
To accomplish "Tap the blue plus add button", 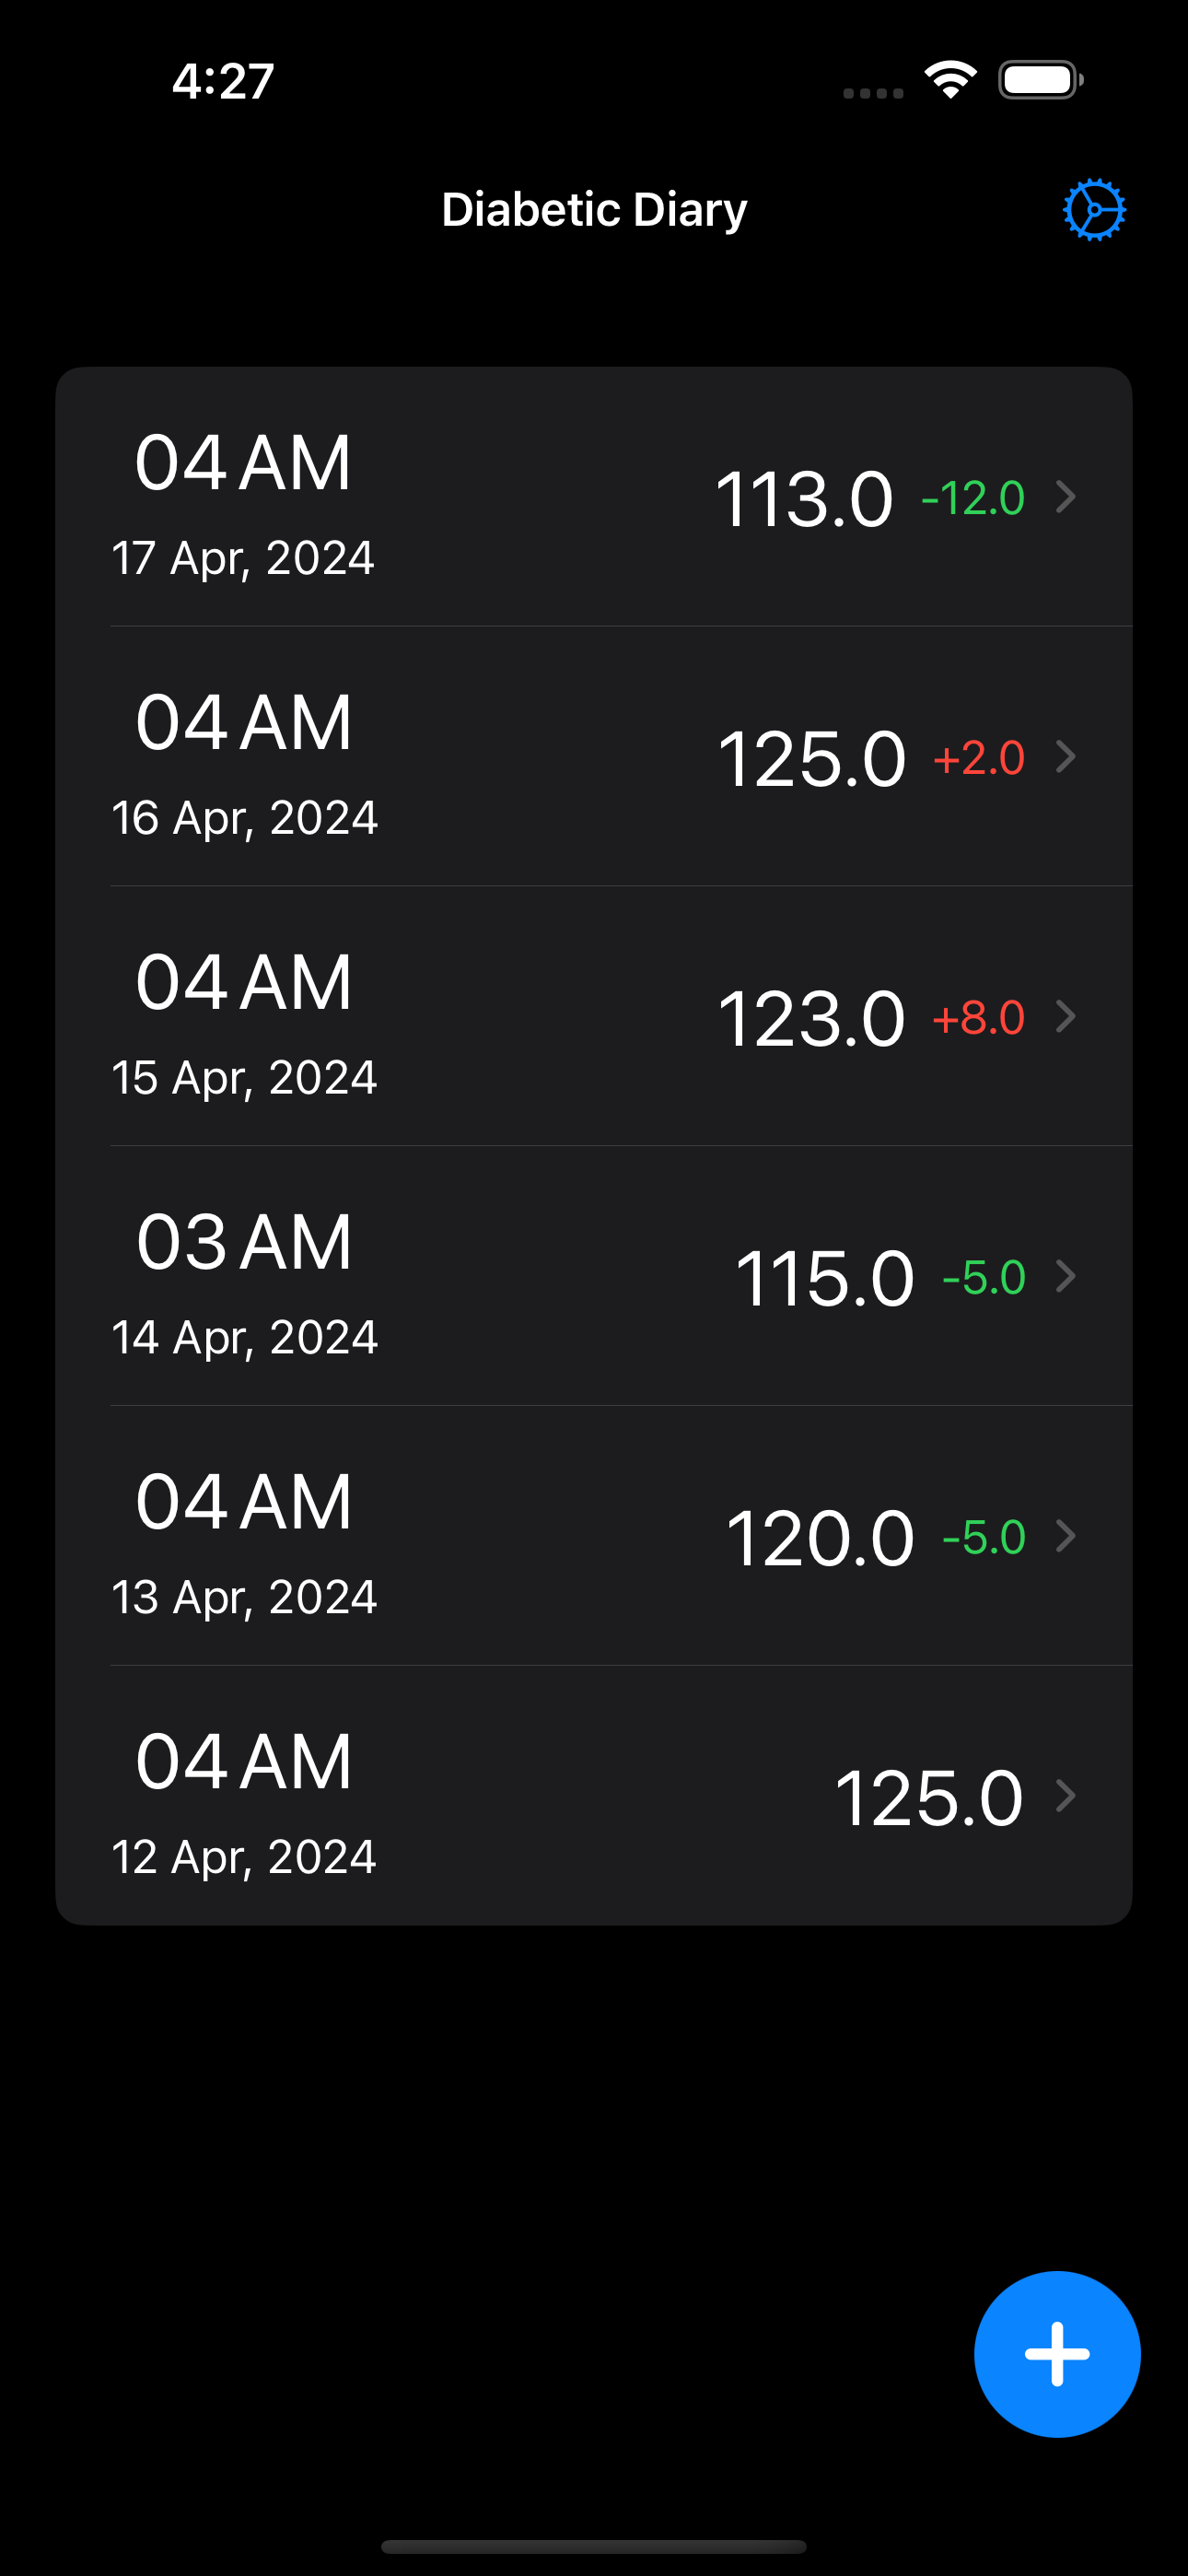I will tap(1057, 2354).
